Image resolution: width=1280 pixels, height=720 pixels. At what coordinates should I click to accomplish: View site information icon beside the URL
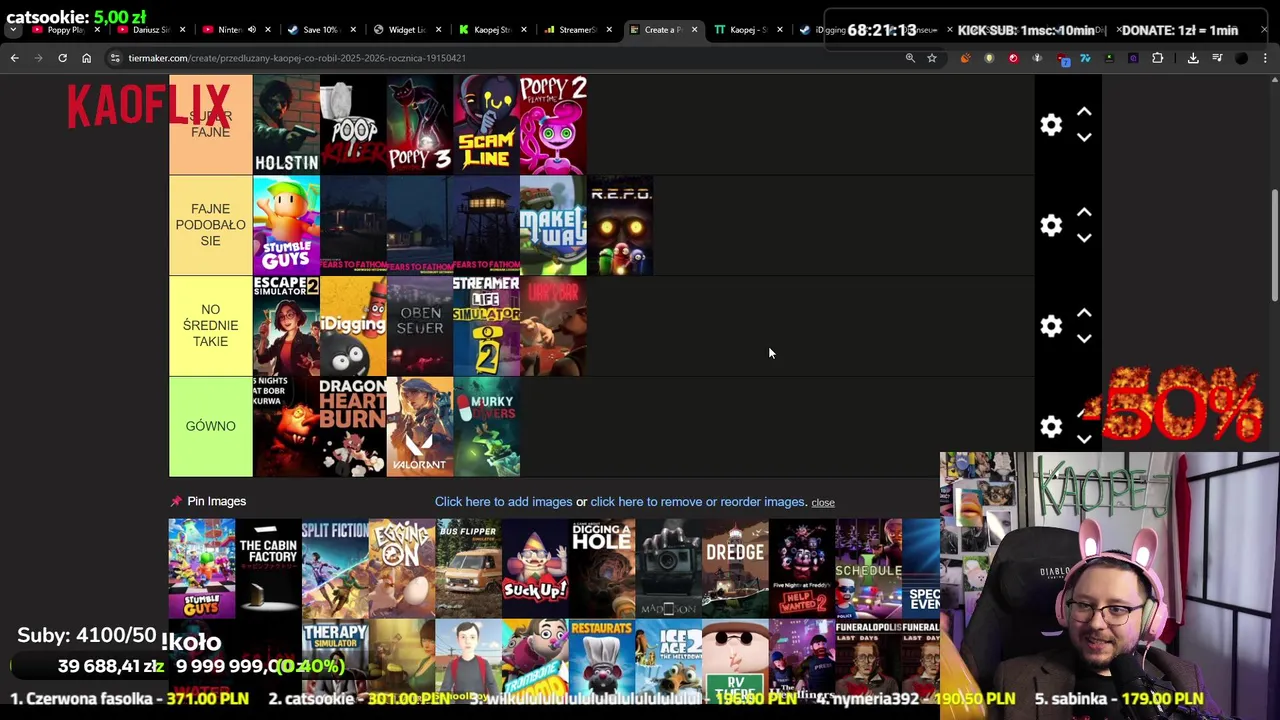point(115,58)
